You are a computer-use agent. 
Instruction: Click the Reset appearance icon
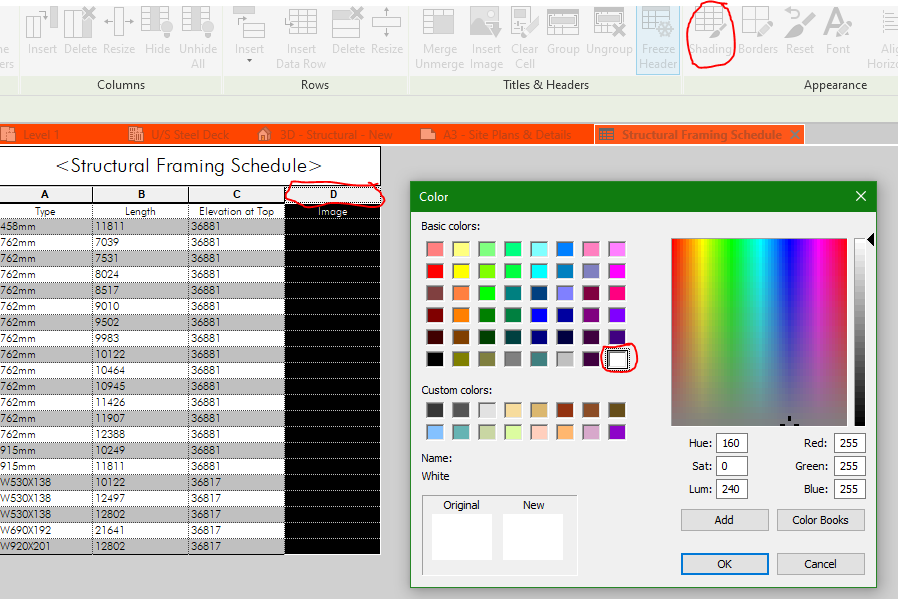pos(799,23)
